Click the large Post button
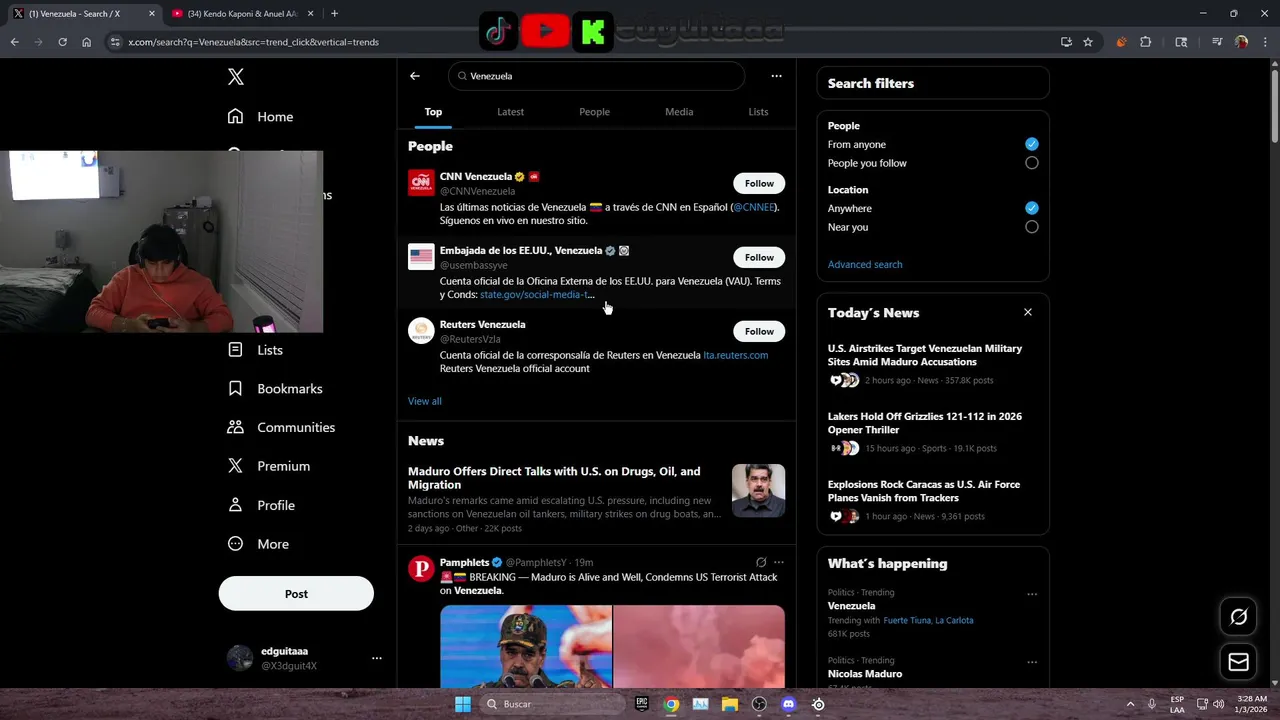The width and height of the screenshot is (1280, 720). pos(296,594)
